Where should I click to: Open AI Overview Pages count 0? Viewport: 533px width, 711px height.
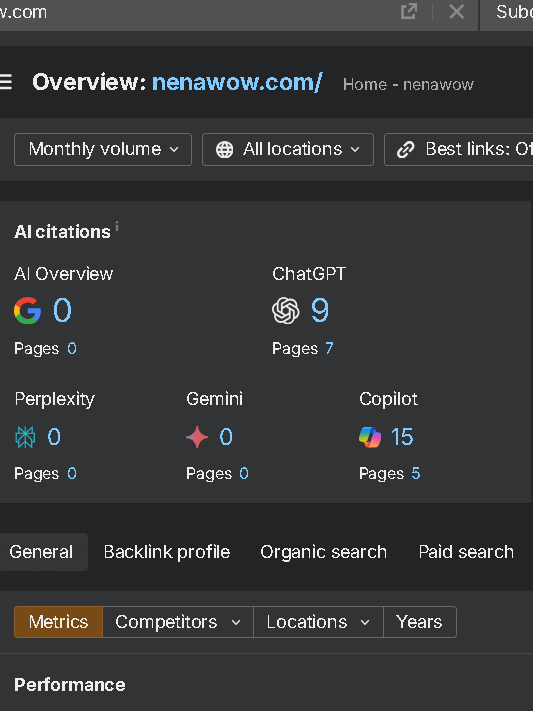point(72,348)
